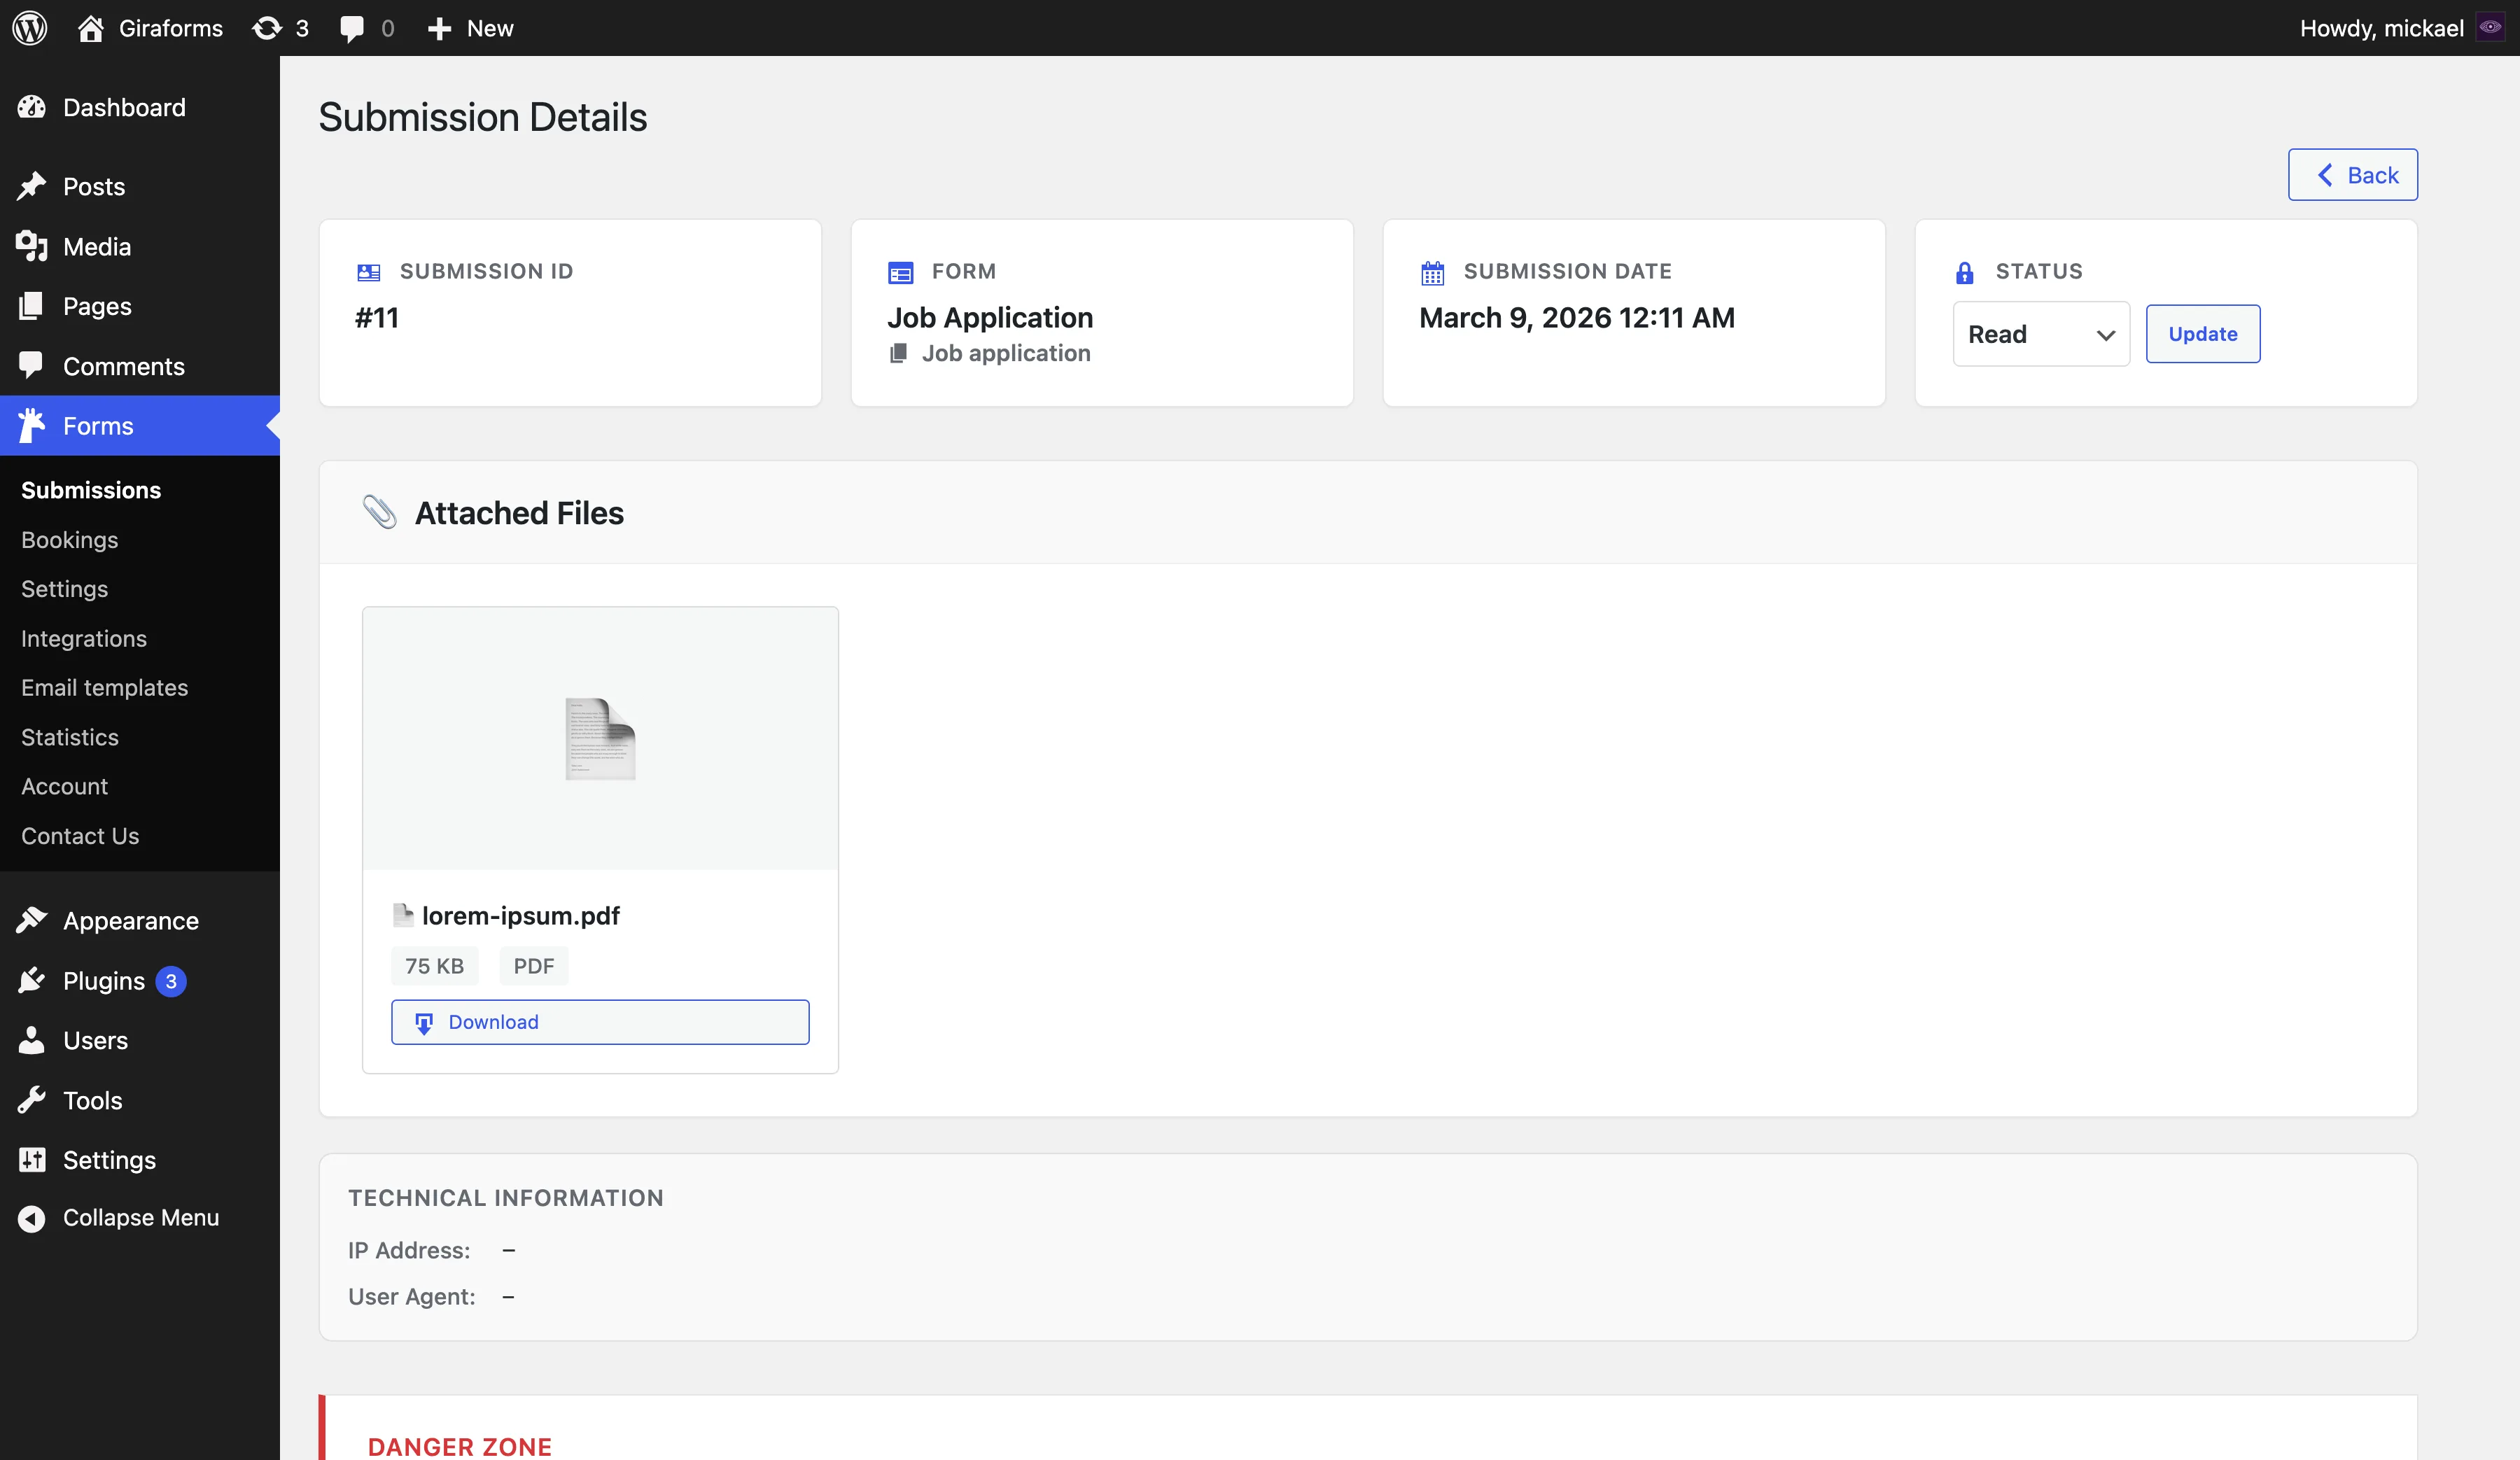Viewport: 2520px width, 1460px height.
Task: Click the Back button
Action: (2352, 174)
